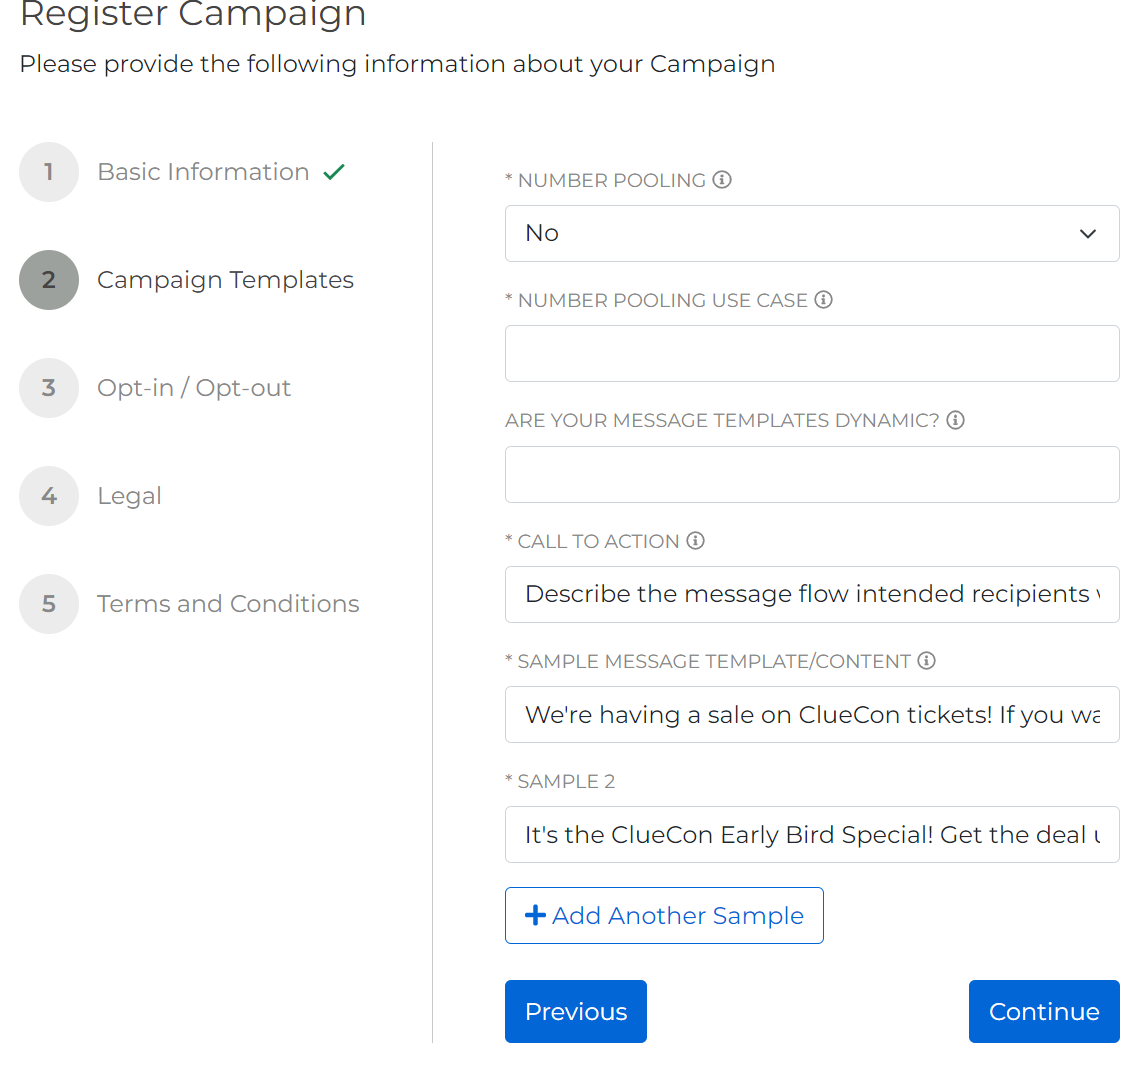Go to the Basic Information step
1148x1067 pixels.
click(x=203, y=172)
